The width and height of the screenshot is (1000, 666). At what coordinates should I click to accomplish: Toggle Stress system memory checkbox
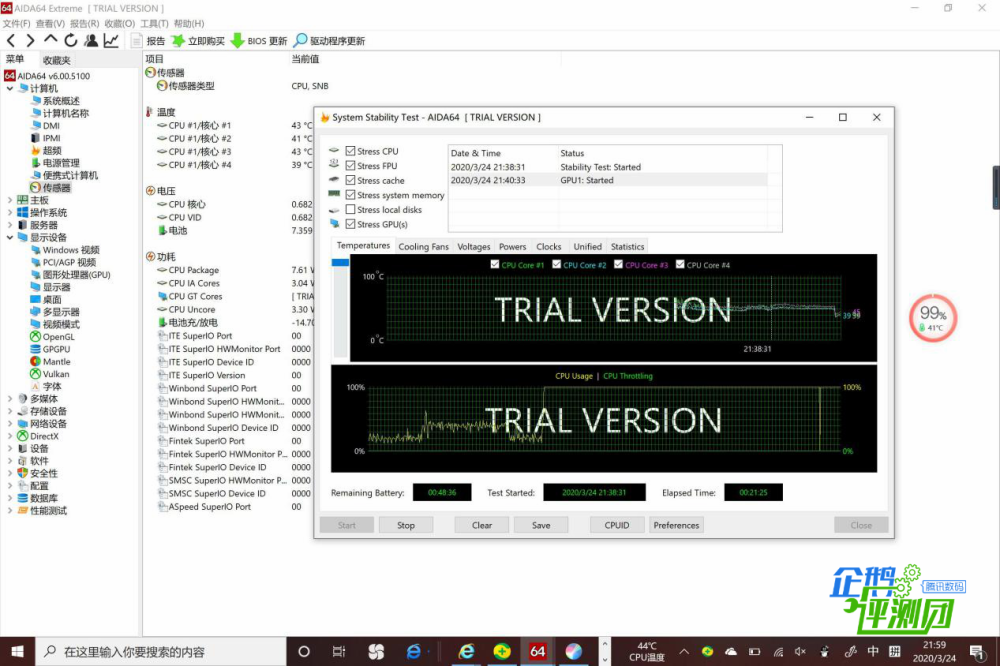tap(350, 195)
